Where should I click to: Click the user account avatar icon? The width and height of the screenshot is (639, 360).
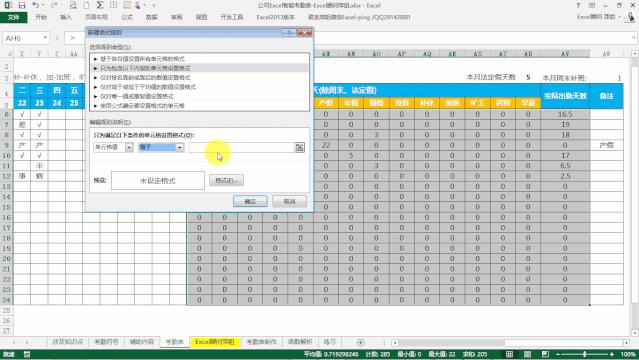click(631, 17)
